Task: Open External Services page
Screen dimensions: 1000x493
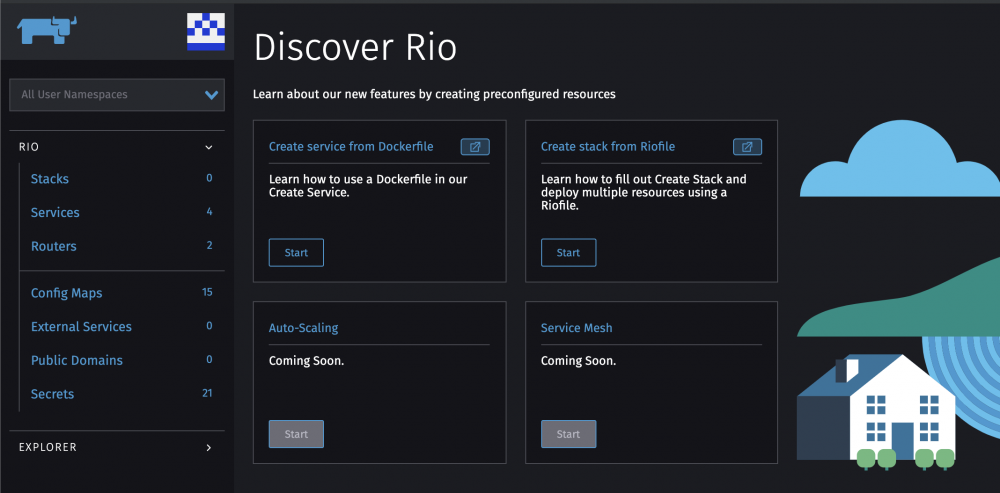Action: click(x=81, y=327)
